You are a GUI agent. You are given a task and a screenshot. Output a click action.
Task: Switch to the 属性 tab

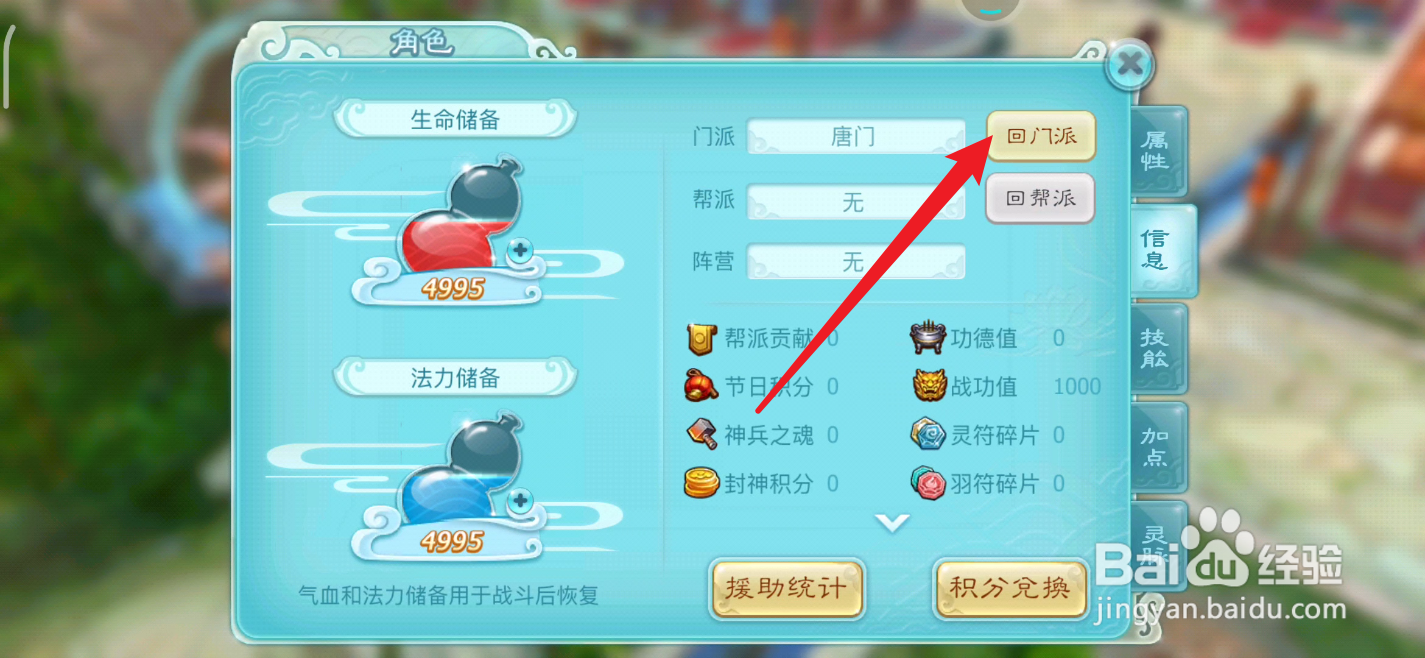(1157, 150)
